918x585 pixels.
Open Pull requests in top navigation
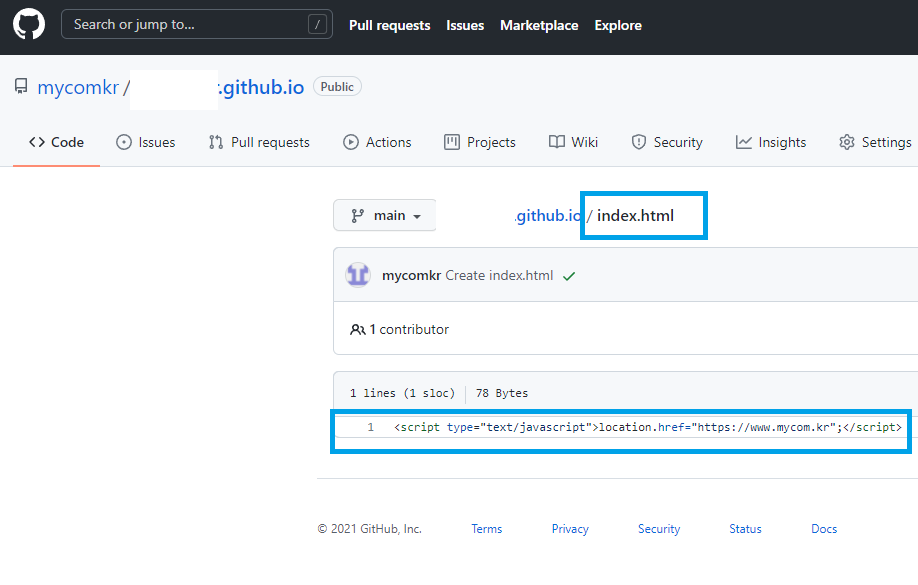tap(389, 25)
